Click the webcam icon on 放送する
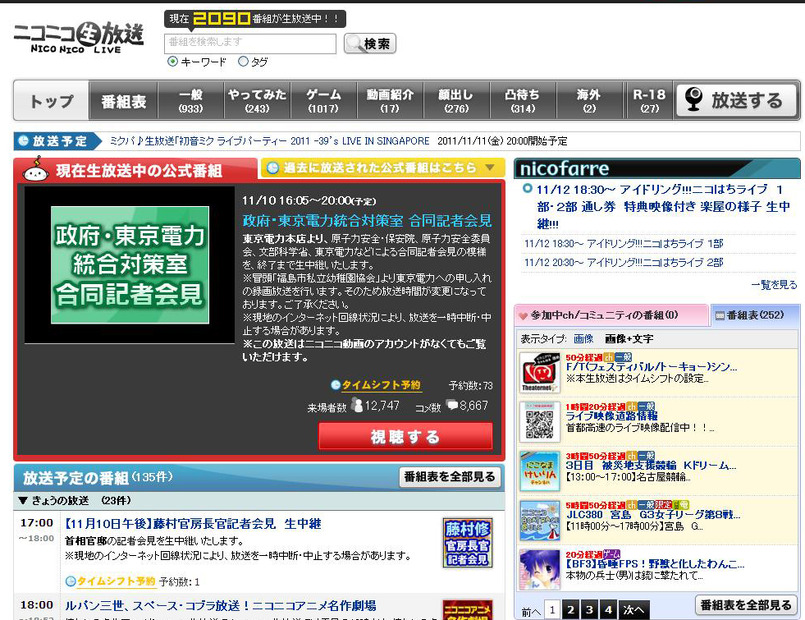The height and width of the screenshot is (620, 805). point(694,99)
